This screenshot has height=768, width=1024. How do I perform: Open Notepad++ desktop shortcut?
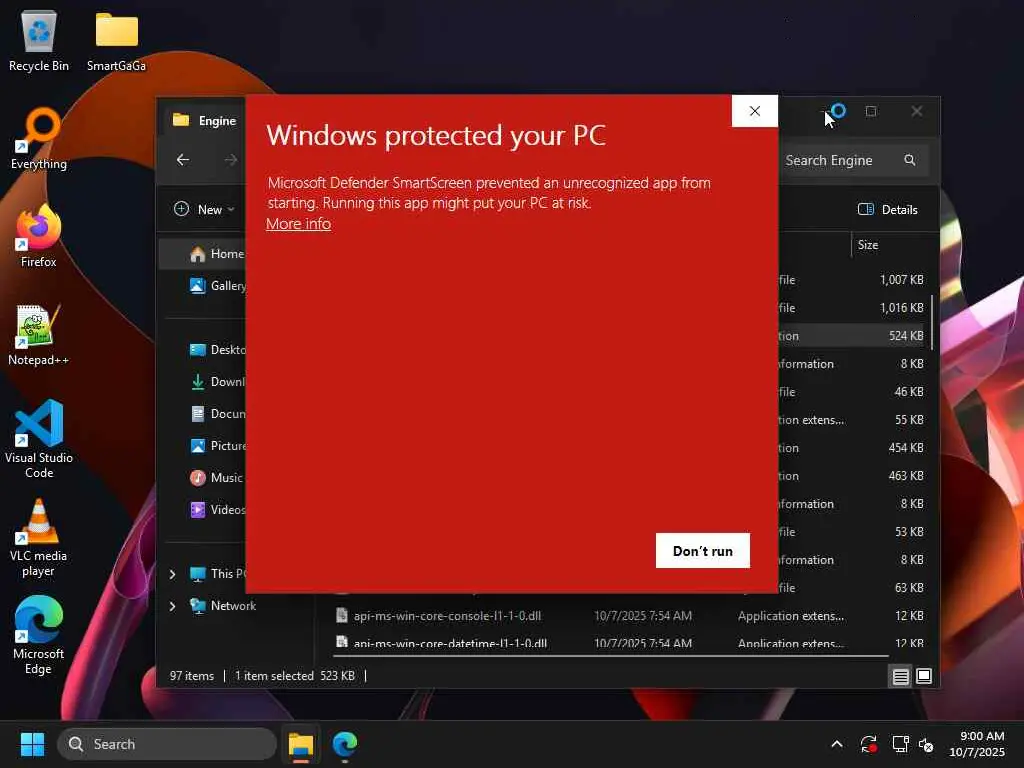(x=39, y=334)
